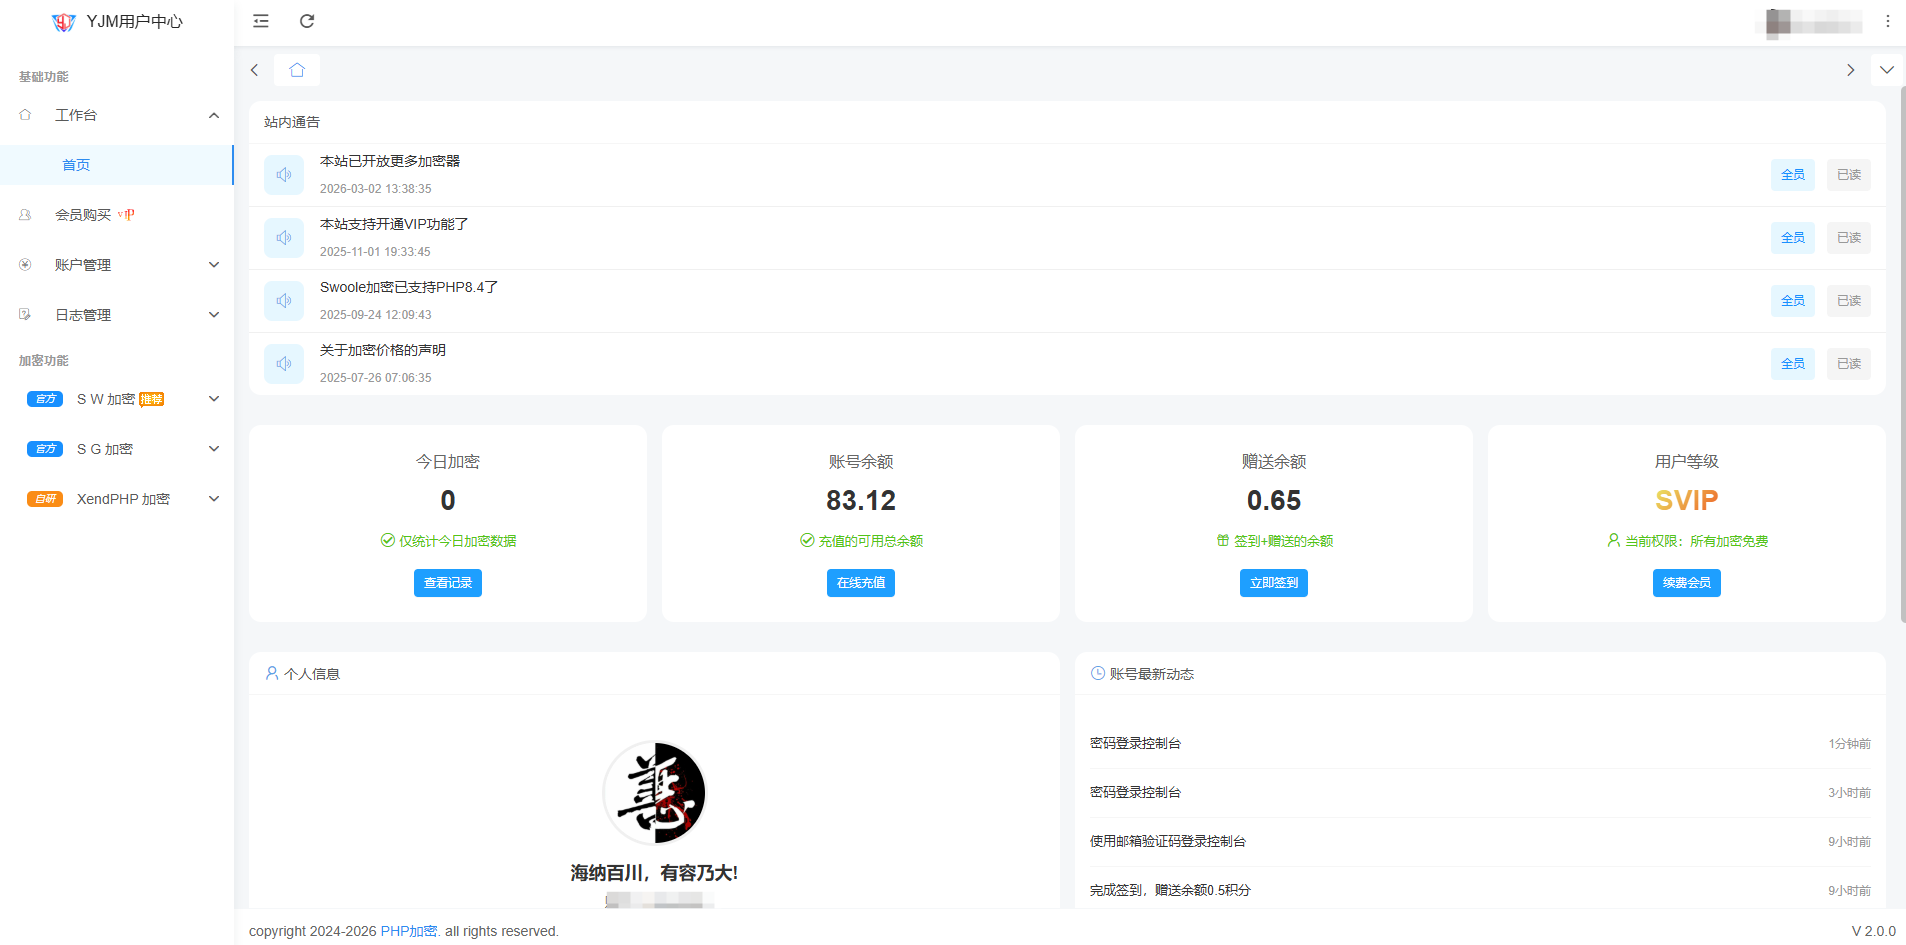Click the vertical three-dot more options icon

coord(1887,21)
